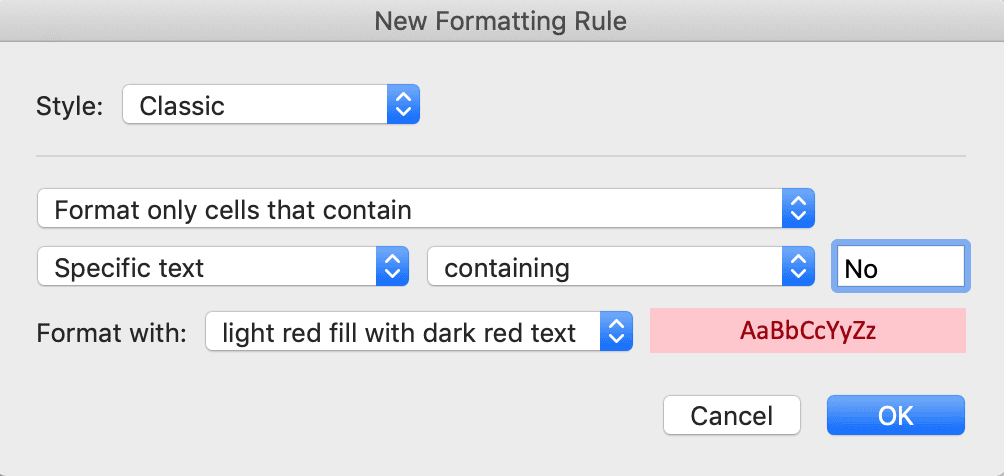
Task: Click the AaBbCcYyZz format preview swatch
Action: point(807,331)
